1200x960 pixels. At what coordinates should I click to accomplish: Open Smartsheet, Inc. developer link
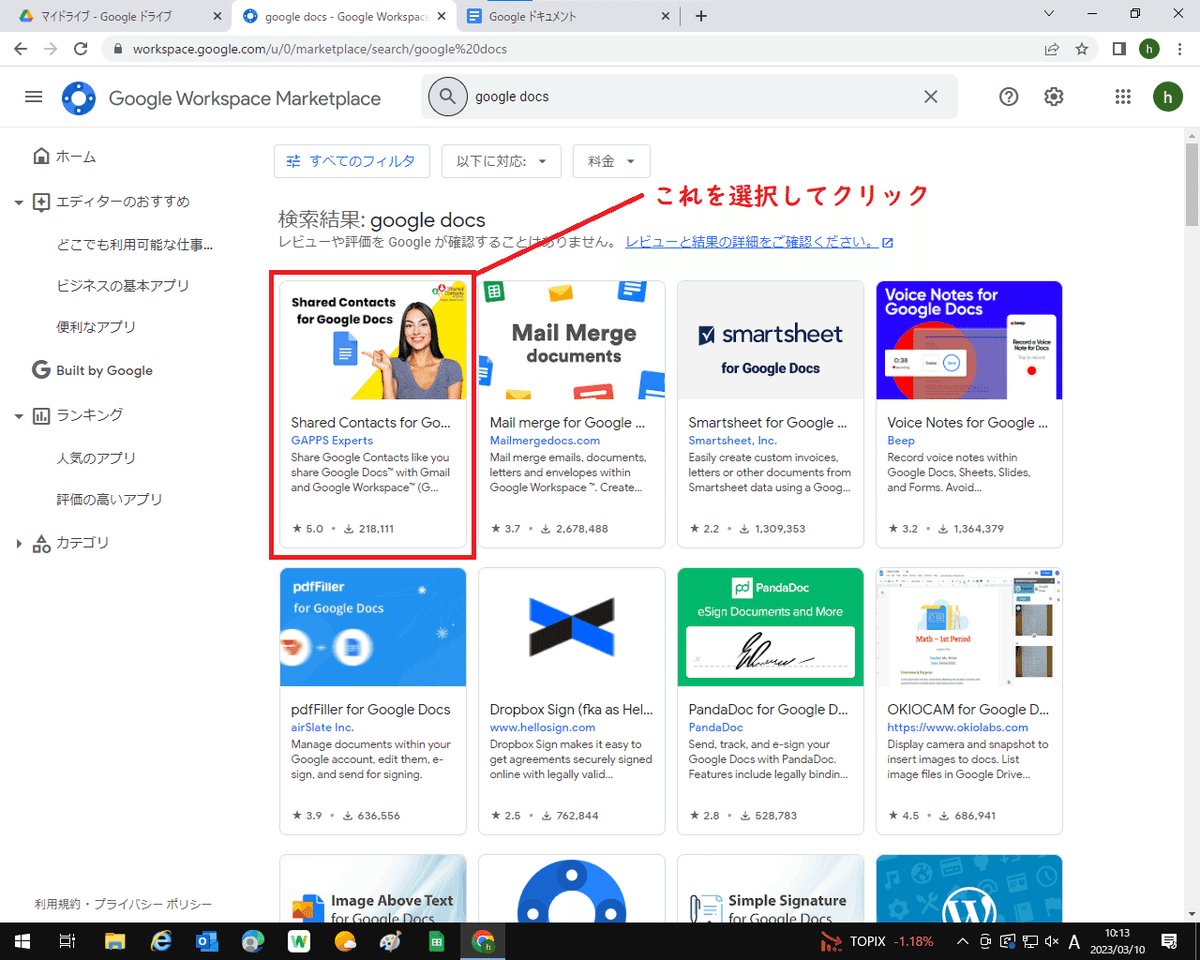[734, 440]
